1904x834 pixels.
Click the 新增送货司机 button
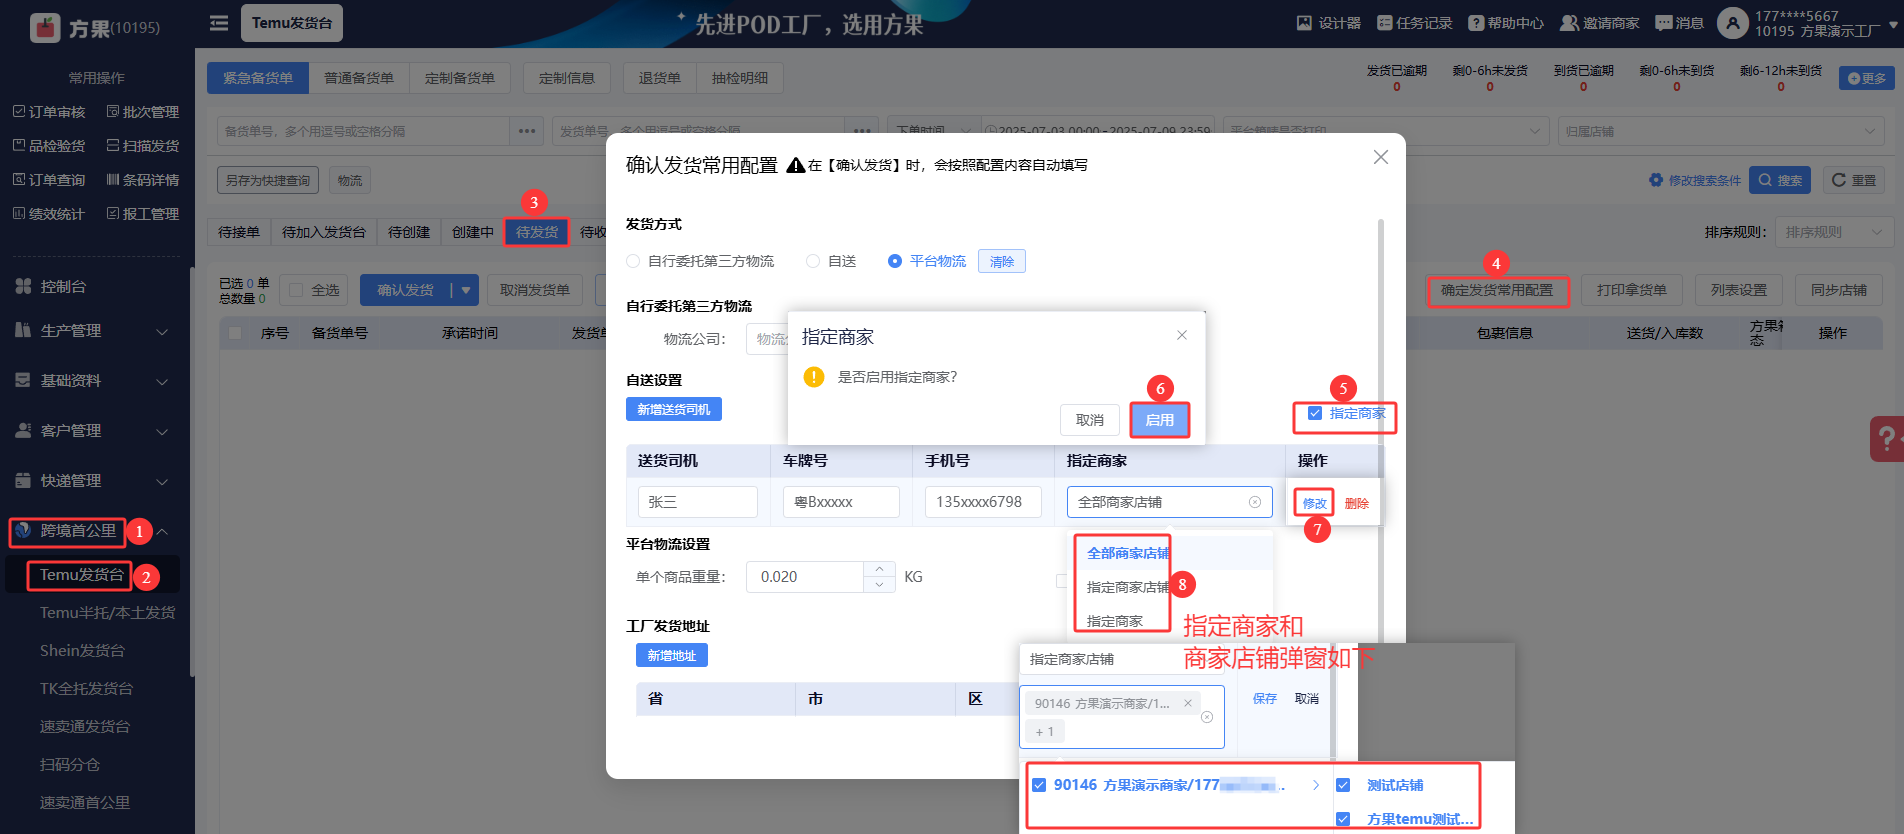click(x=674, y=409)
